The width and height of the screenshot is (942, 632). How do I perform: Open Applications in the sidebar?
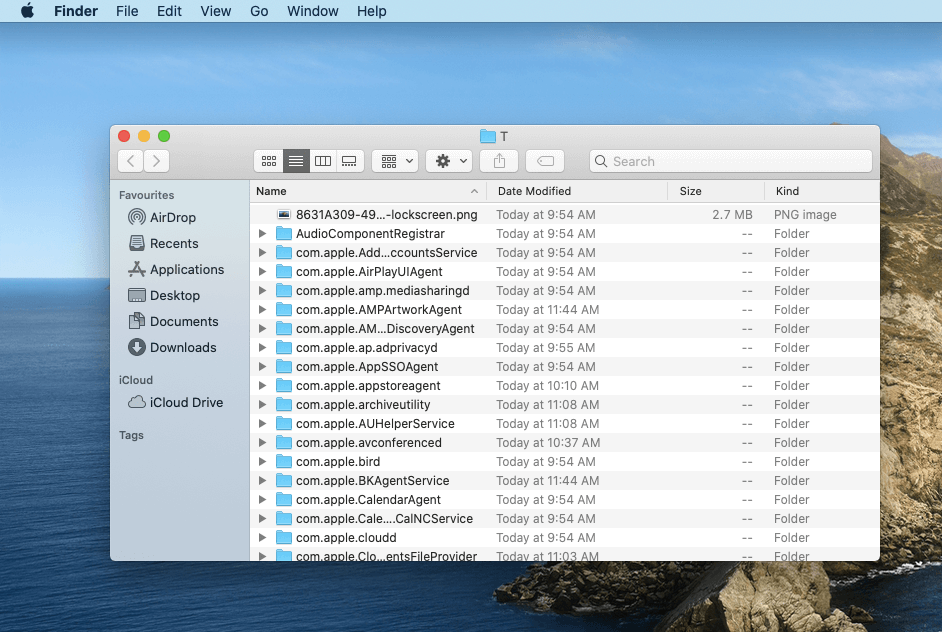(176, 269)
